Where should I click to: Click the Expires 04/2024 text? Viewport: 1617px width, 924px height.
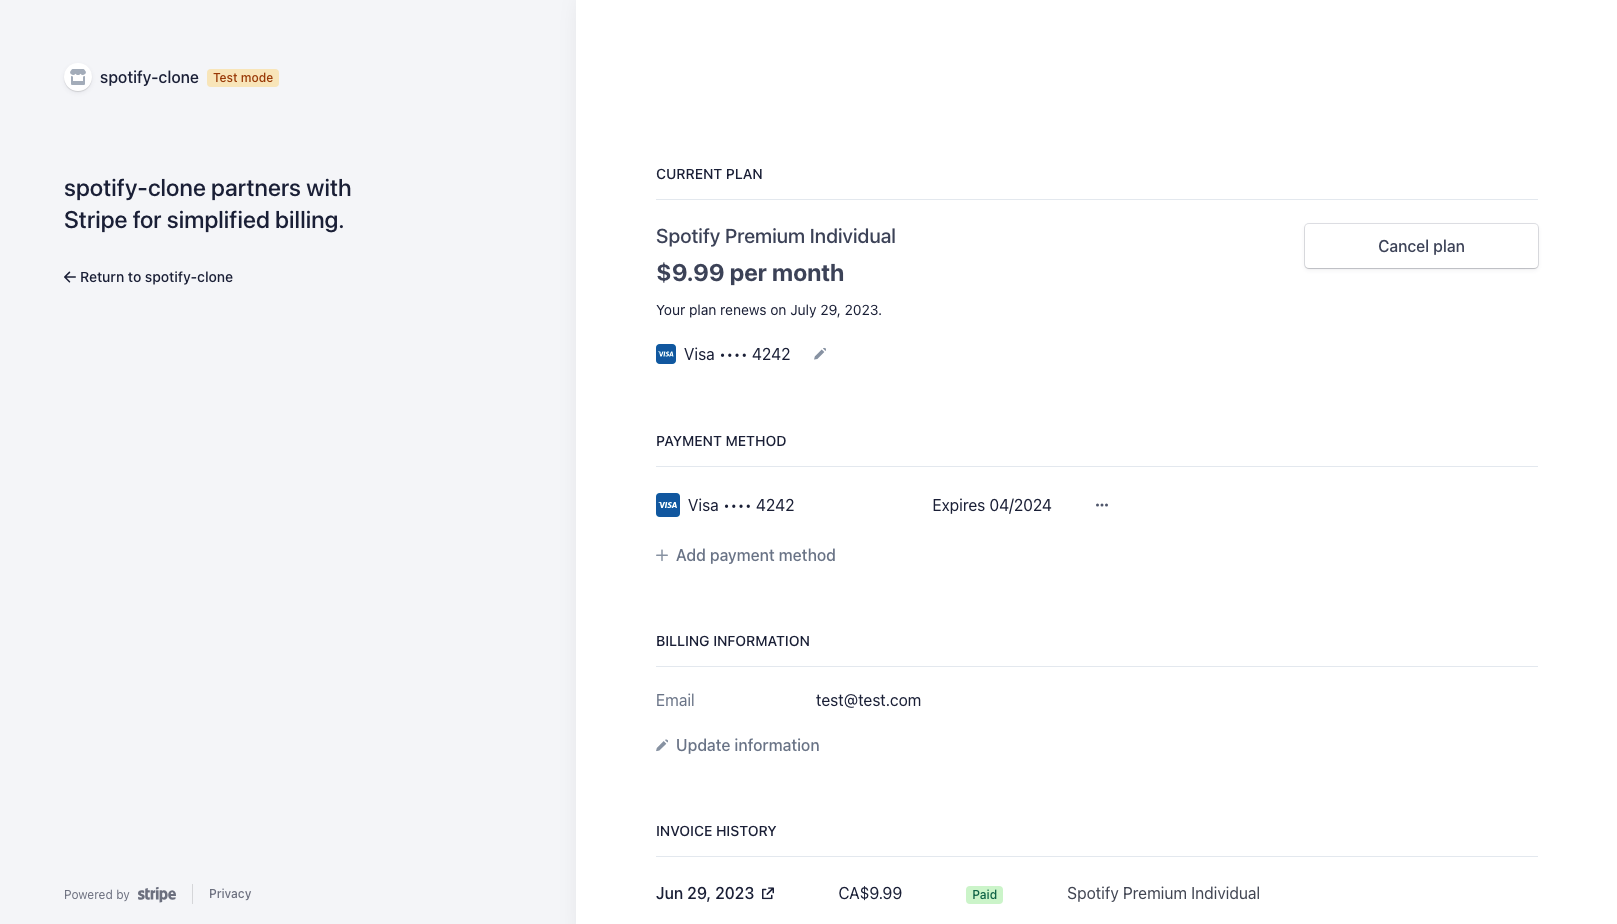point(992,505)
